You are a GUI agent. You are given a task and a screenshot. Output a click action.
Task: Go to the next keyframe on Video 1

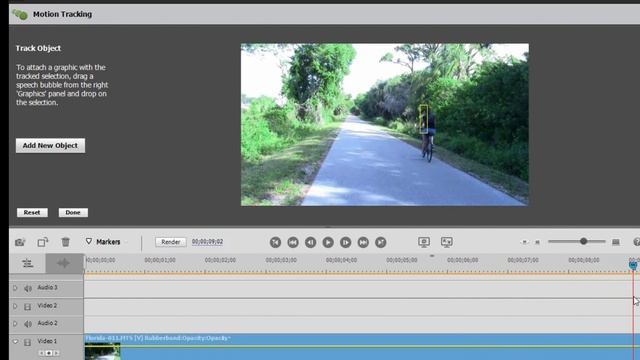click(56, 353)
